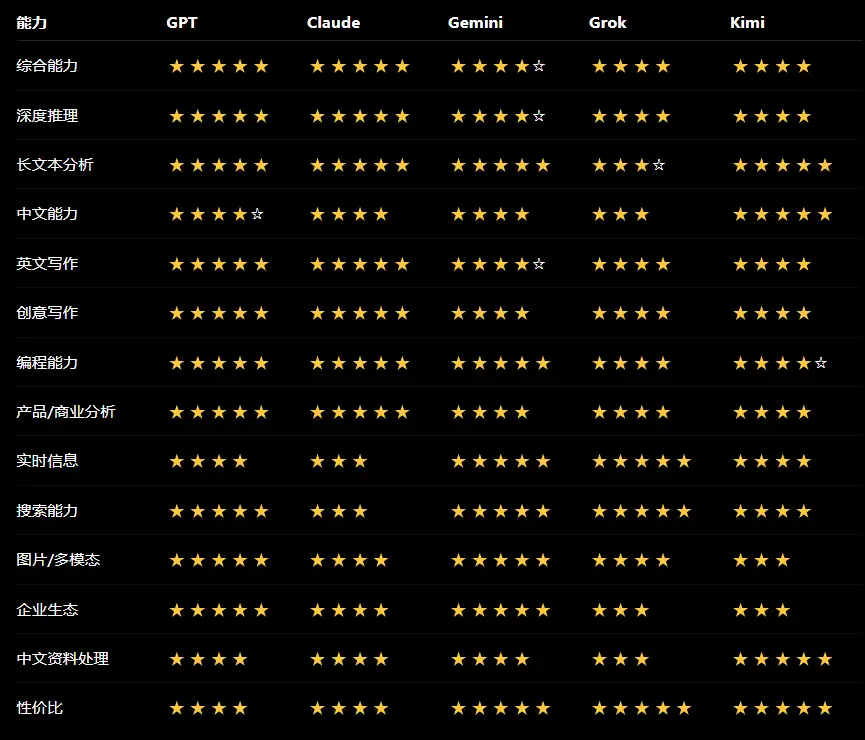Screen dimensions: 865x740
Task: Click the 创意写作 row label
Action: coord(47,313)
